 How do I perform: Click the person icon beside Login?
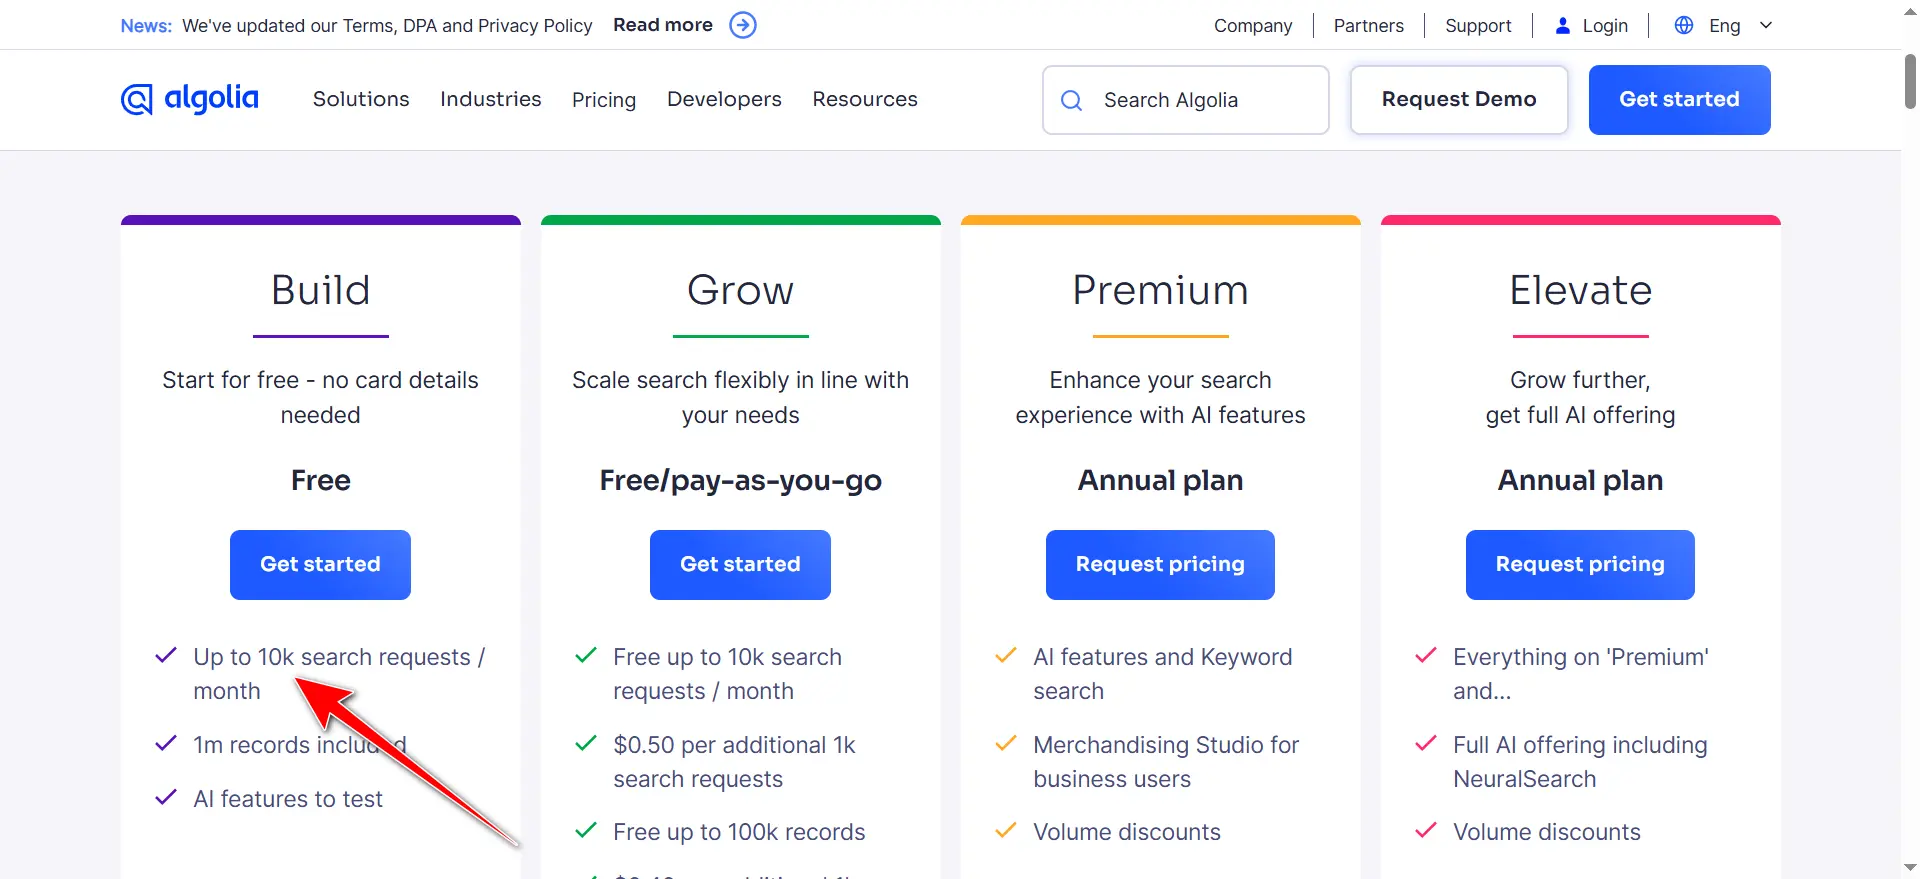point(1562,25)
